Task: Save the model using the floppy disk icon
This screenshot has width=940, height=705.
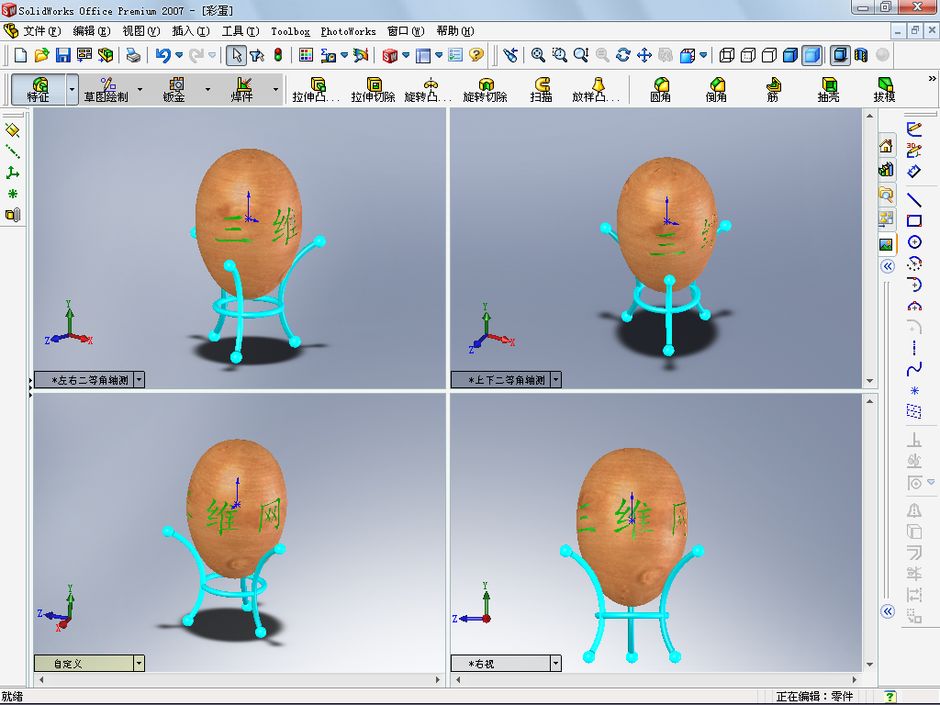Action: click(62, 55)
